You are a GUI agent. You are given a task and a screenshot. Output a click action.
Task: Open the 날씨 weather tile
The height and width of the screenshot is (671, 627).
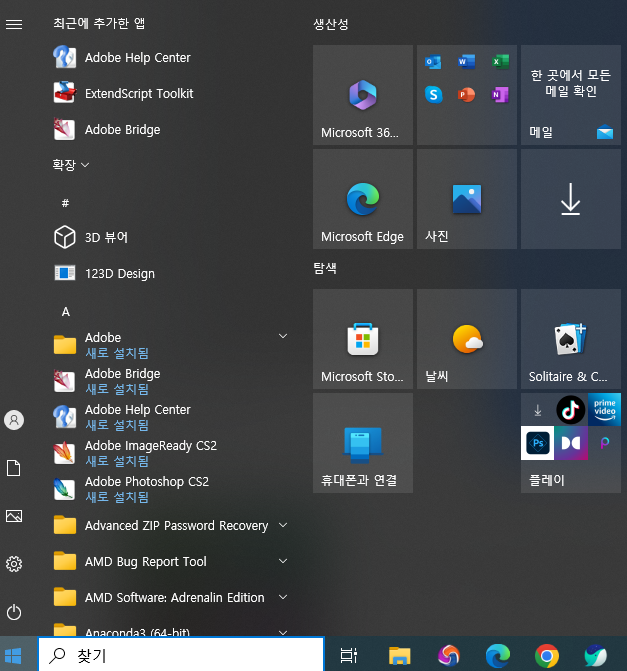click(467, 339)
